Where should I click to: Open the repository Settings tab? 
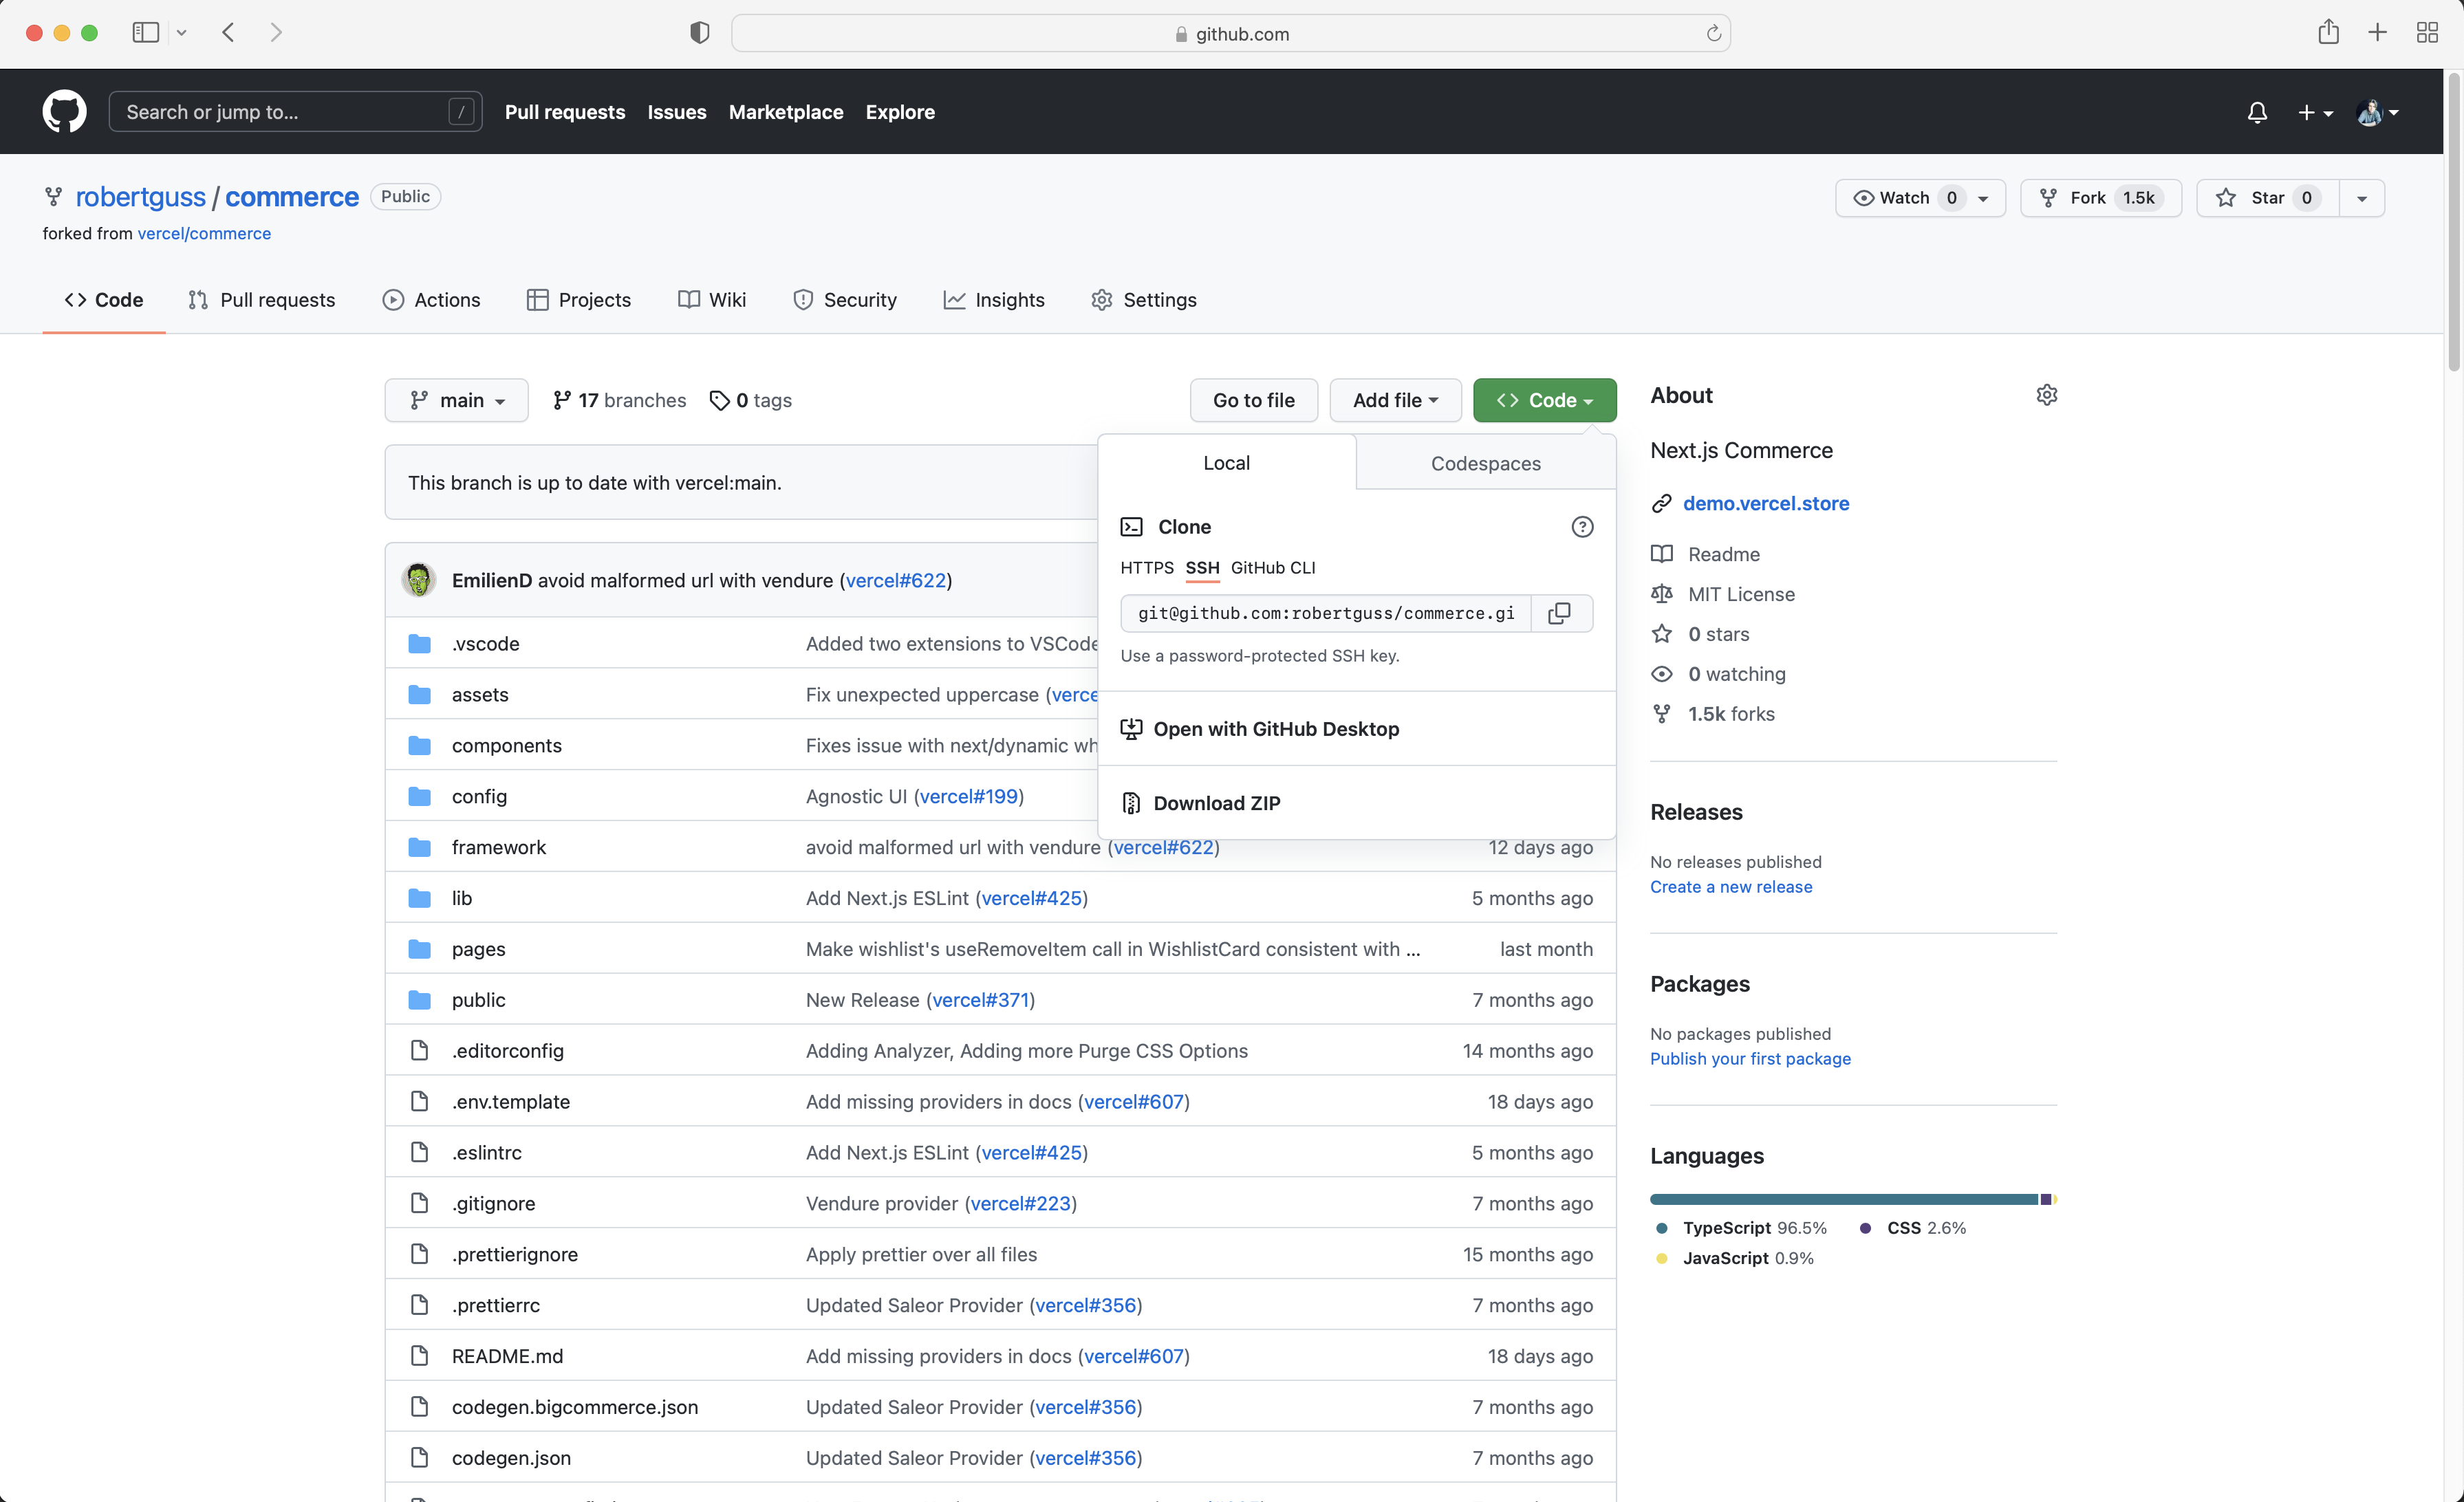click(1143, 300)
